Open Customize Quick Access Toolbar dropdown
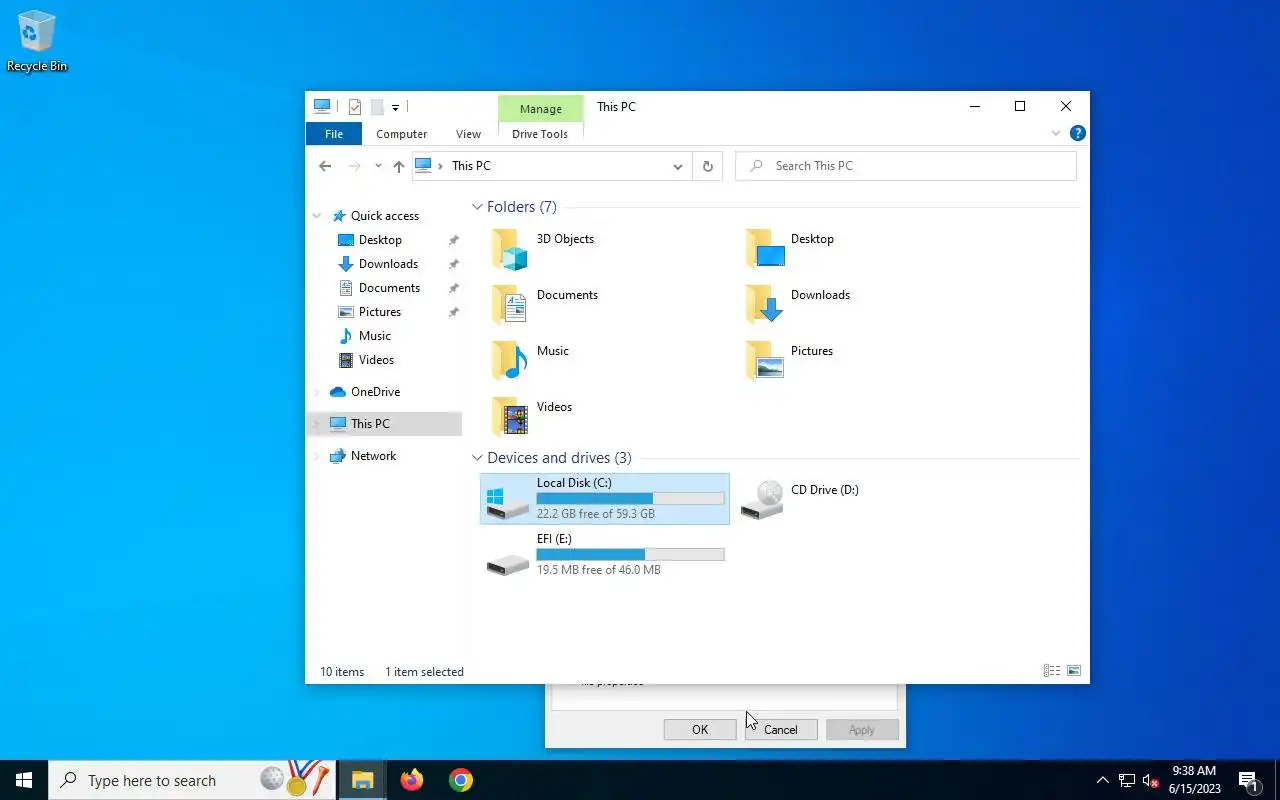This screenshot has height=800, width=1280. 396,107
